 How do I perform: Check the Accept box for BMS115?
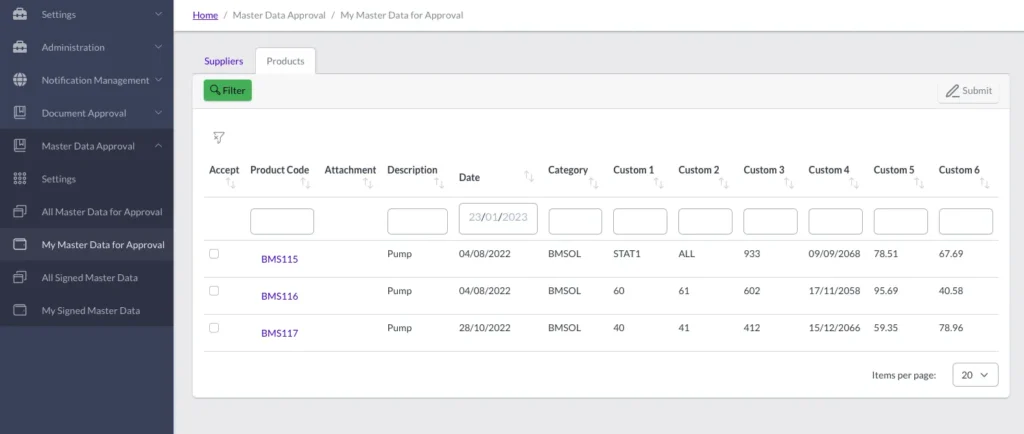(x=214, y=254)
